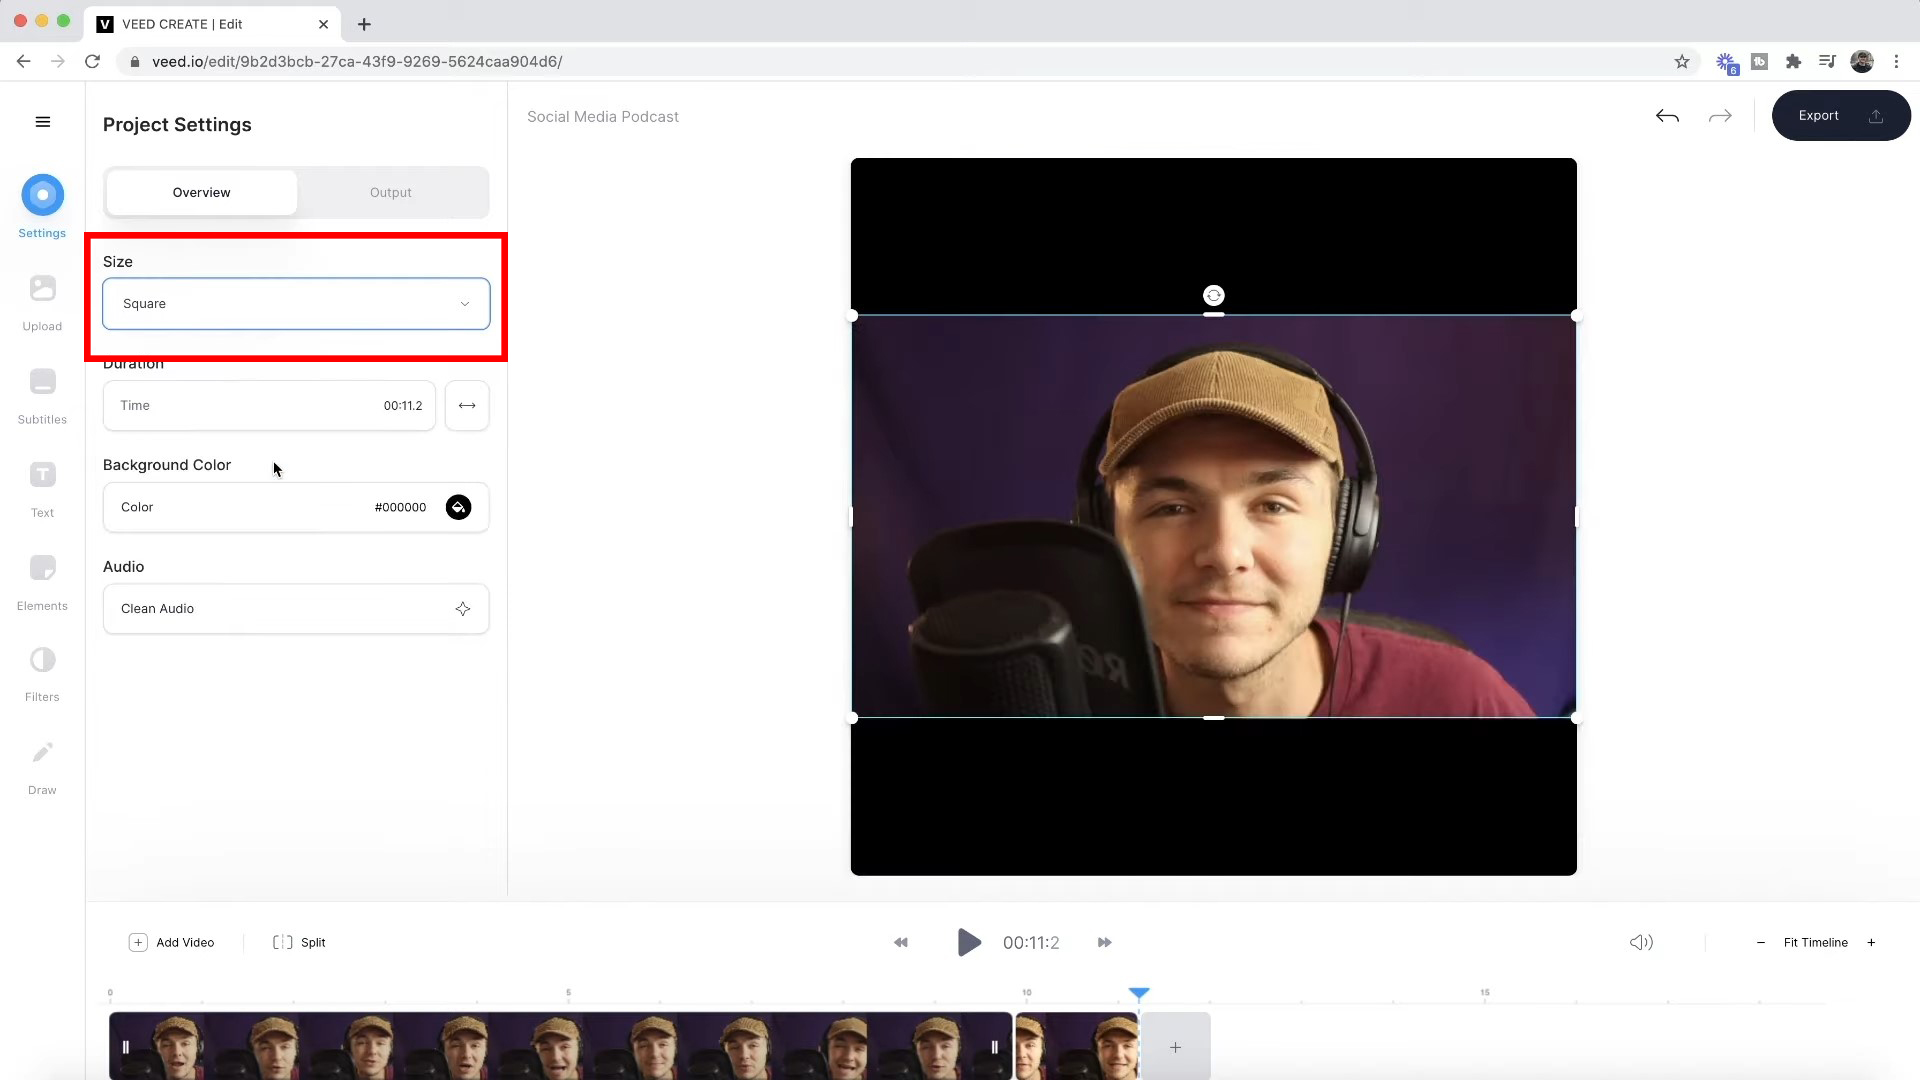This screenshot has height=1080, width=1920.
Task: Bookmark this page with the star
Action: pos(1682,62)
